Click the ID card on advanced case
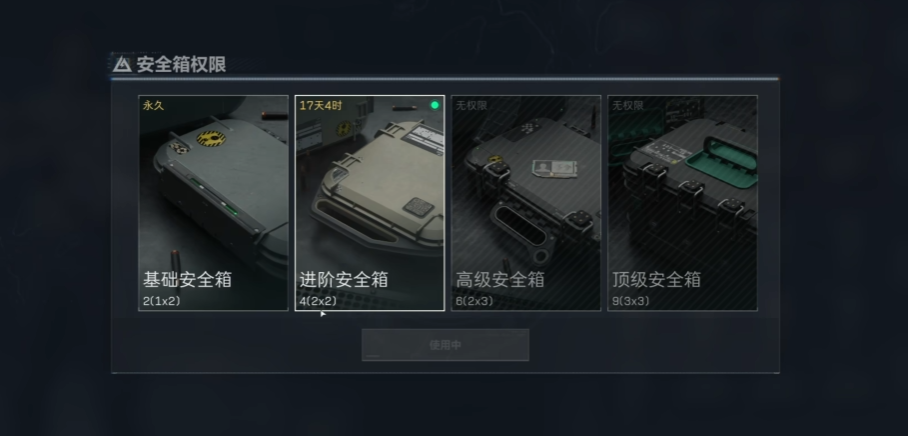This screenshot has width=908, height=436. click(x=552, y=168)
